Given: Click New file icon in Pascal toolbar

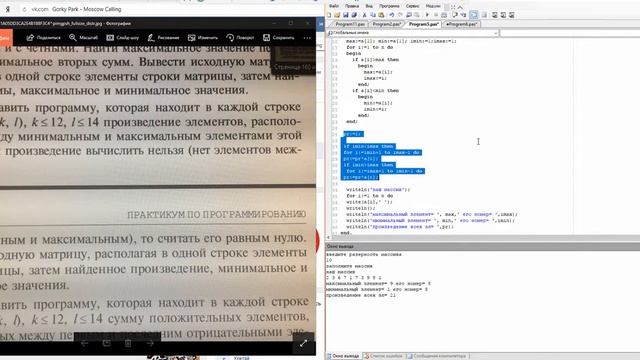Looking at the screenshot, I should coord(329,15).
